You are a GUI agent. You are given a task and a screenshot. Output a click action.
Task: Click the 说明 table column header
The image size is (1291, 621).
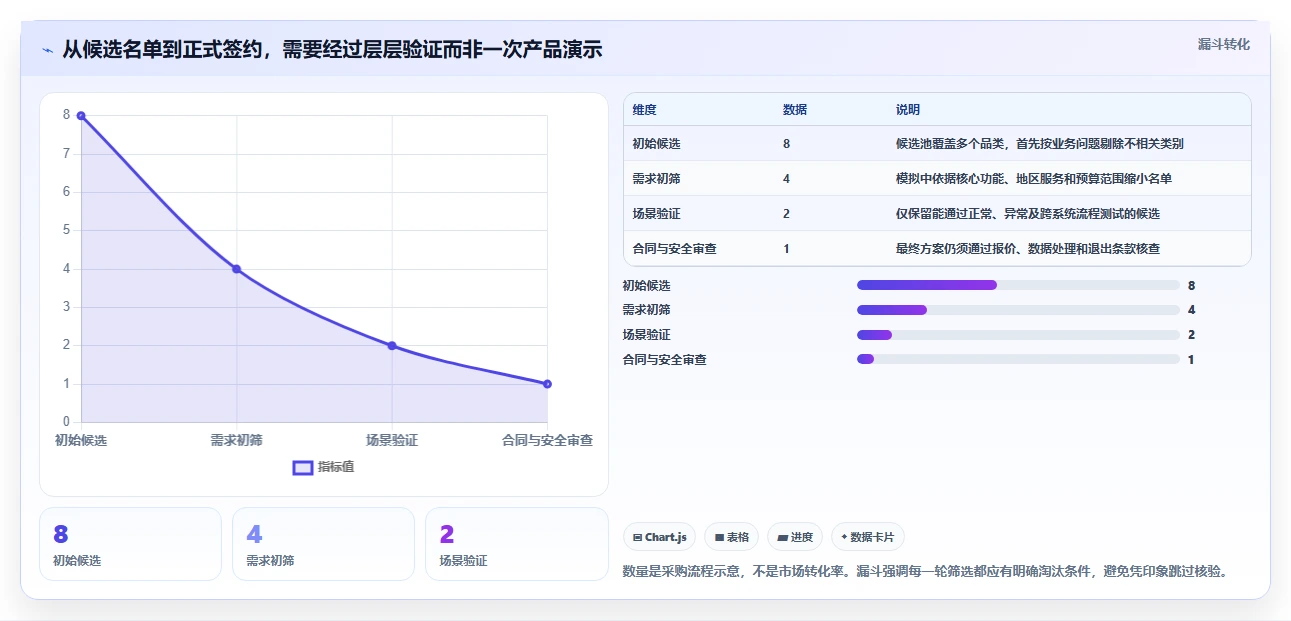coord(908,109)
